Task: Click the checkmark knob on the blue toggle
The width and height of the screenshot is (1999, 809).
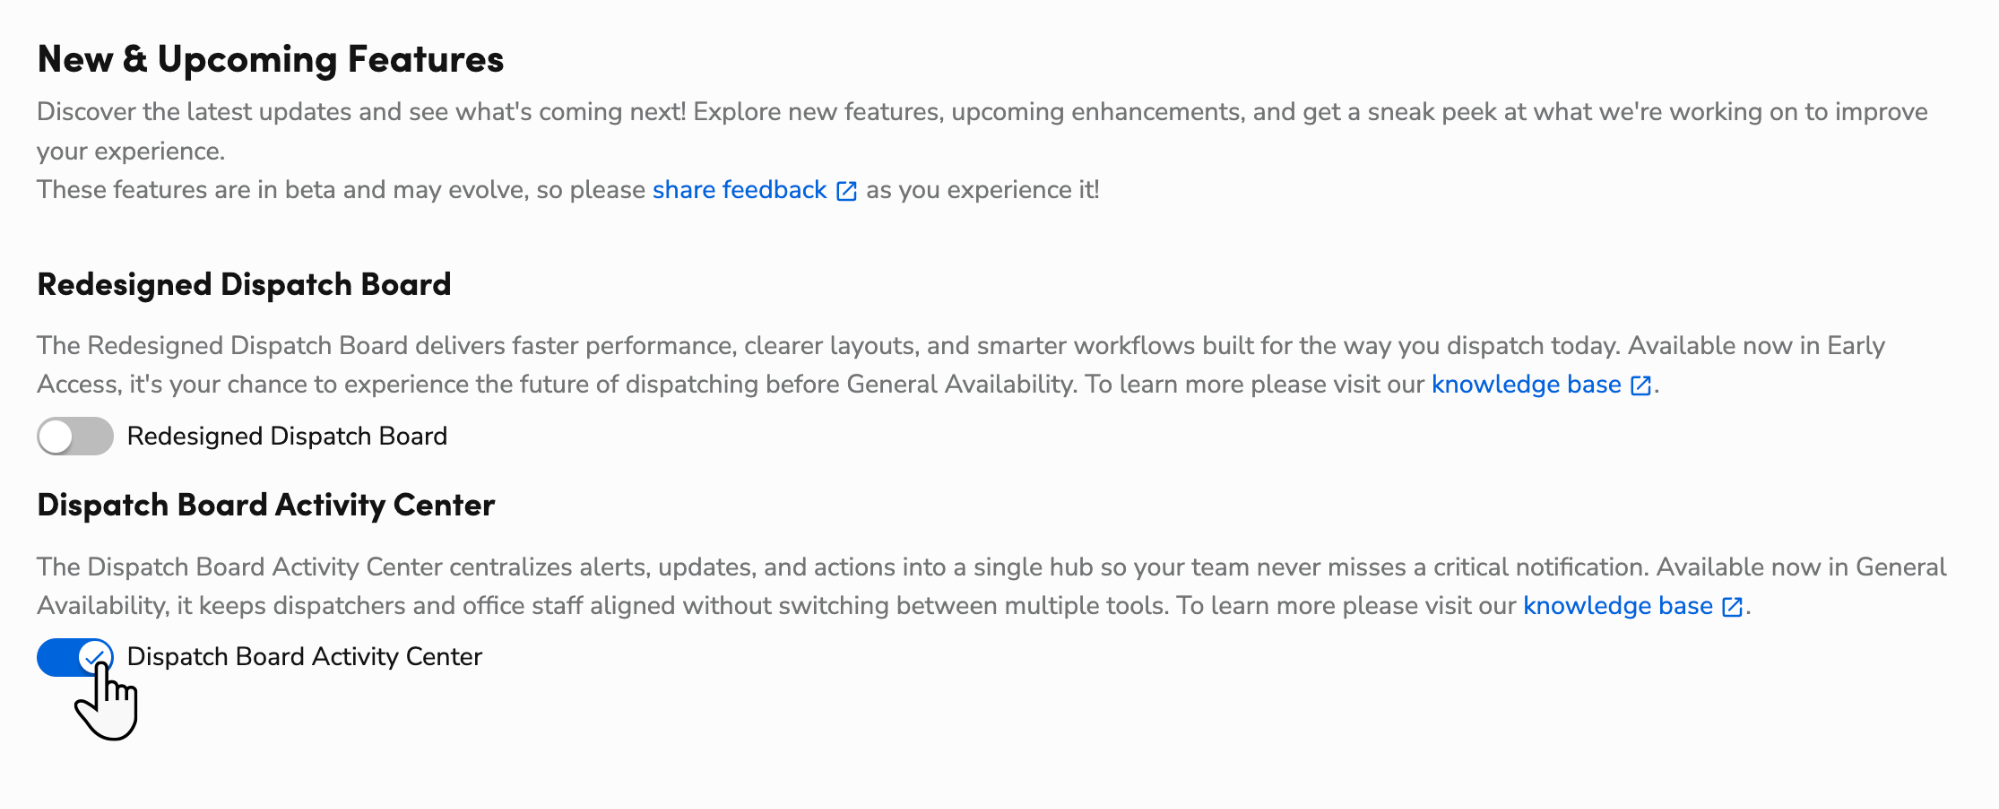Action: pos(95,657)
